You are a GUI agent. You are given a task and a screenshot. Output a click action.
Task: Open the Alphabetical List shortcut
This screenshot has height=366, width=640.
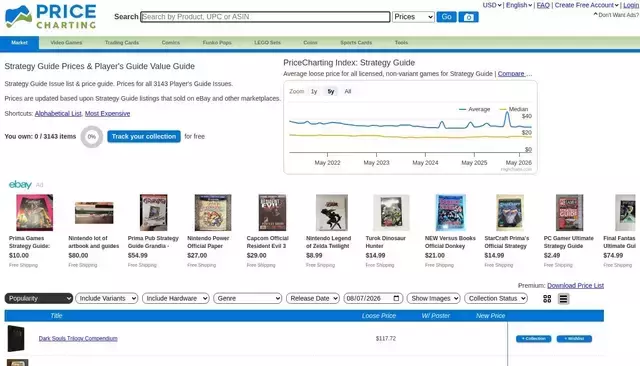pyautogui.click(x=58, y=113)
